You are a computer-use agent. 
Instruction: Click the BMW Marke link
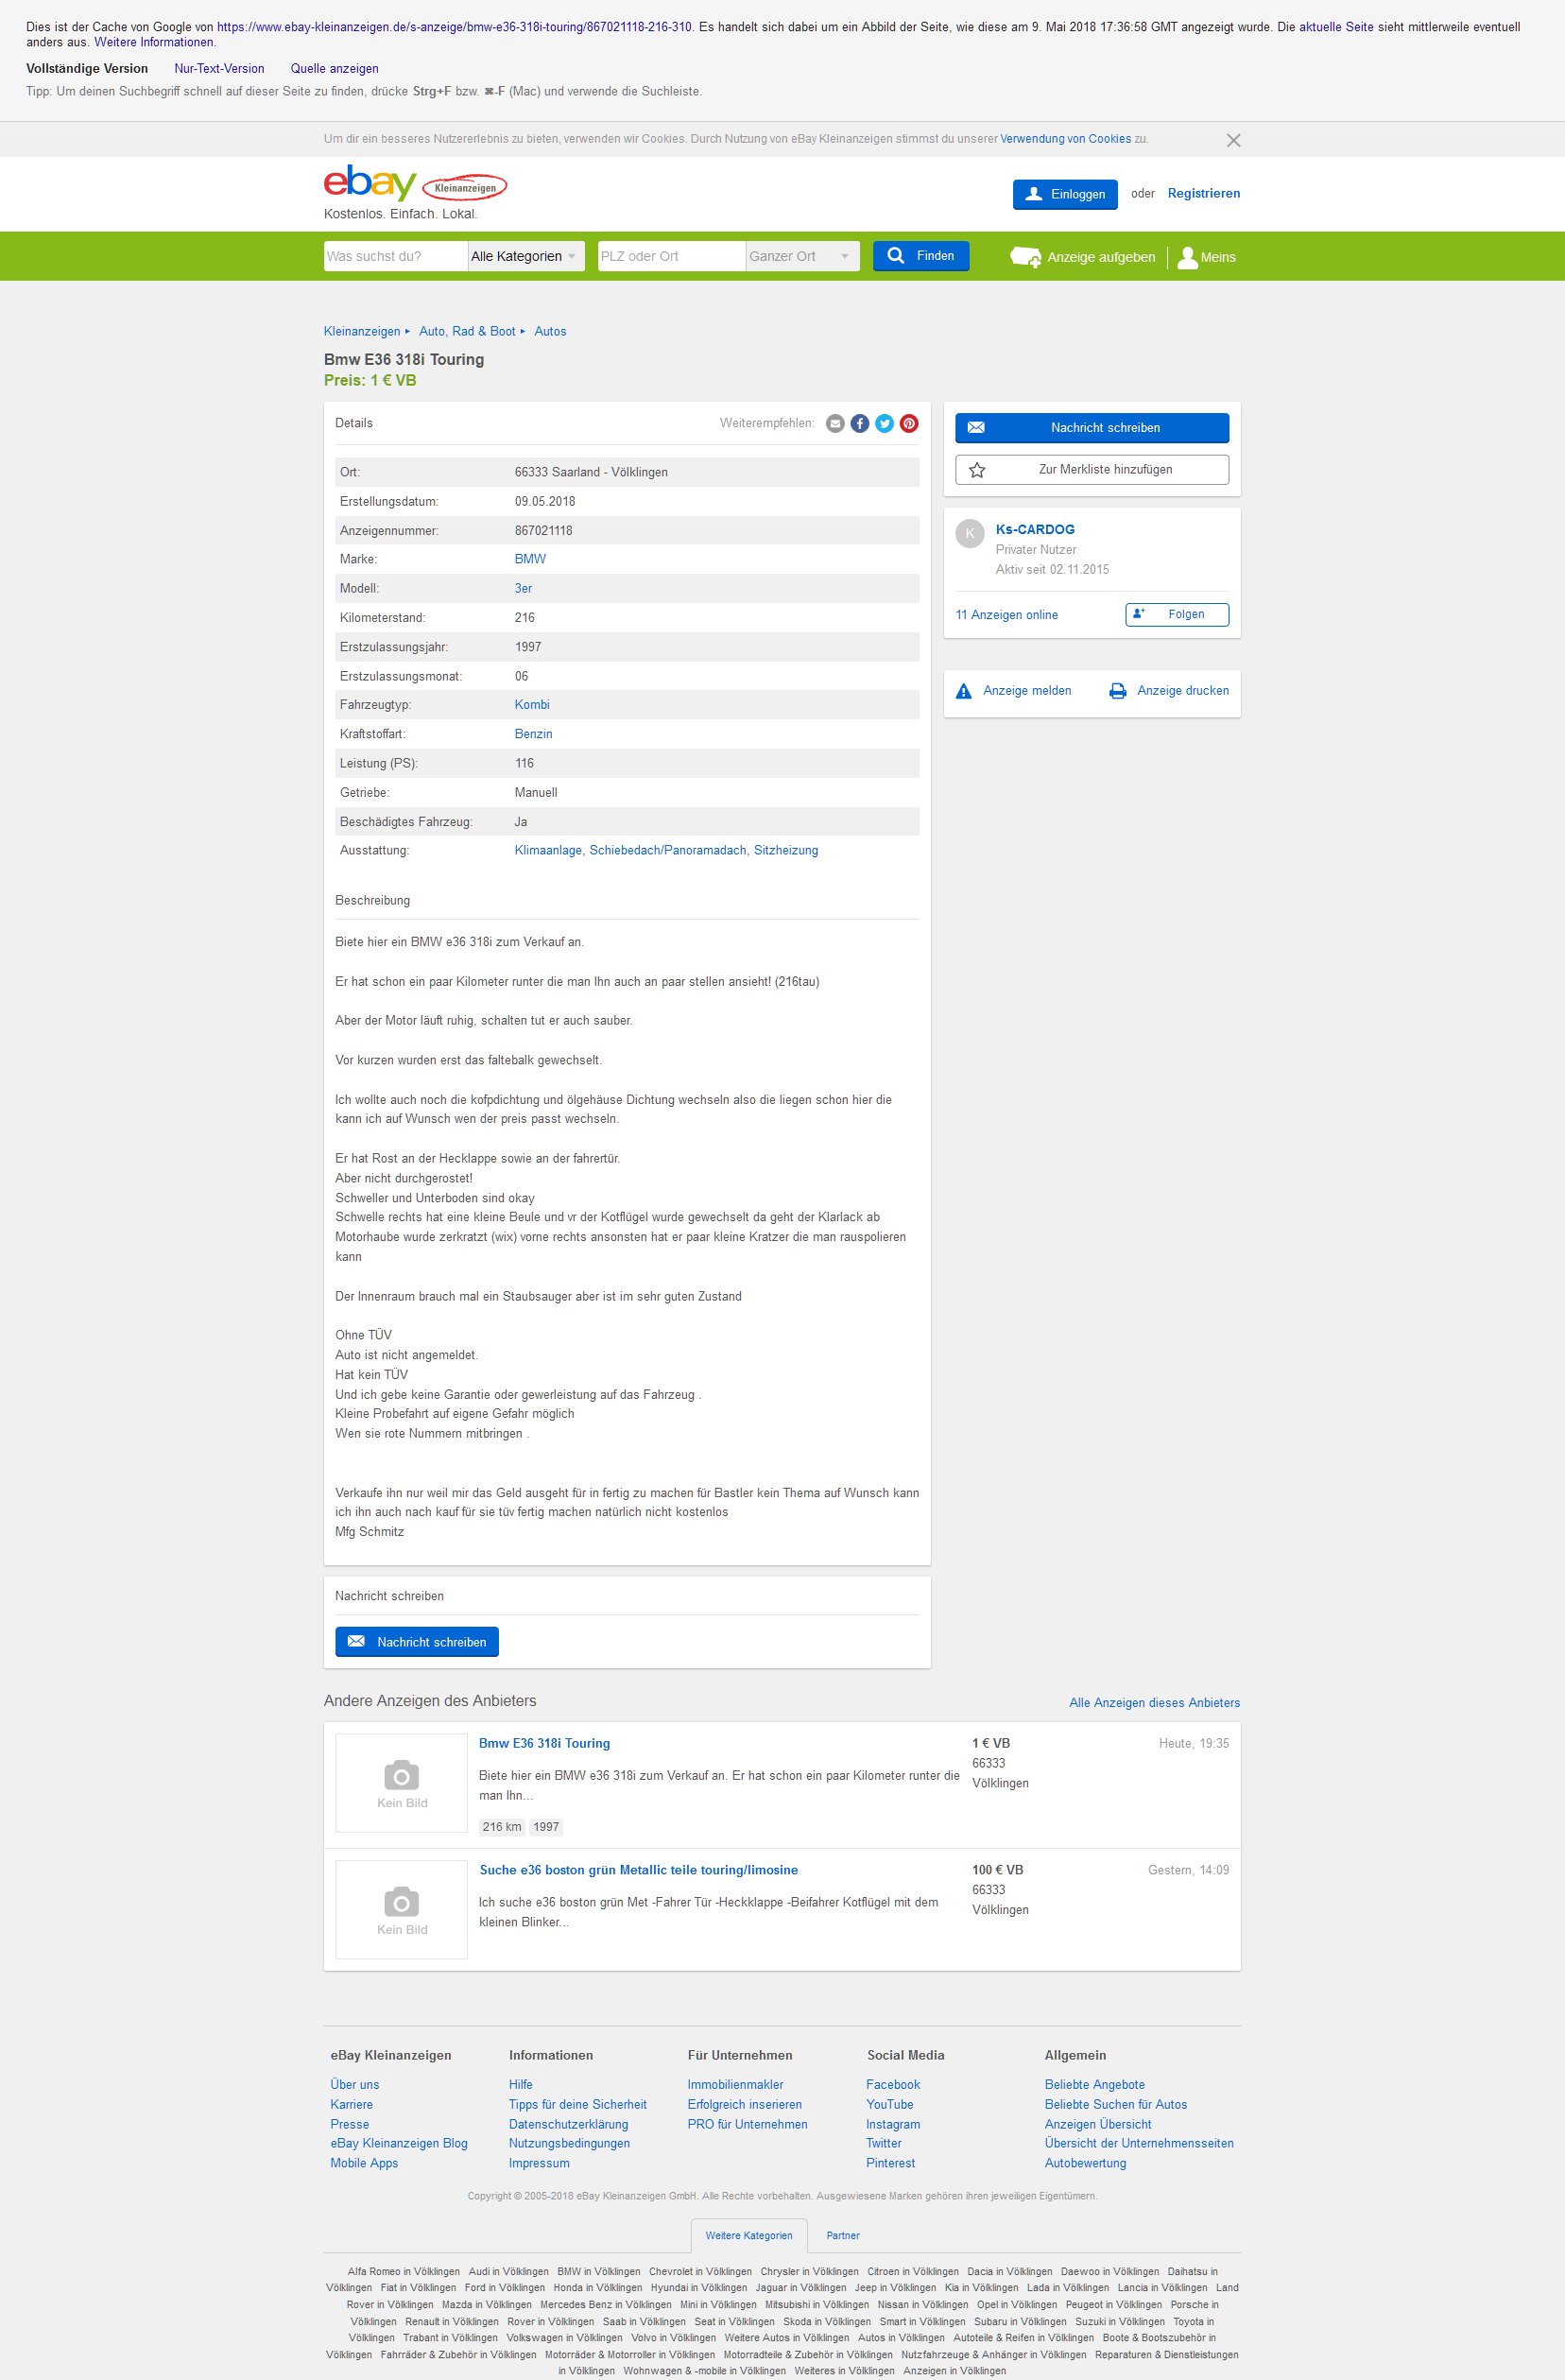(x=530, y=559)
